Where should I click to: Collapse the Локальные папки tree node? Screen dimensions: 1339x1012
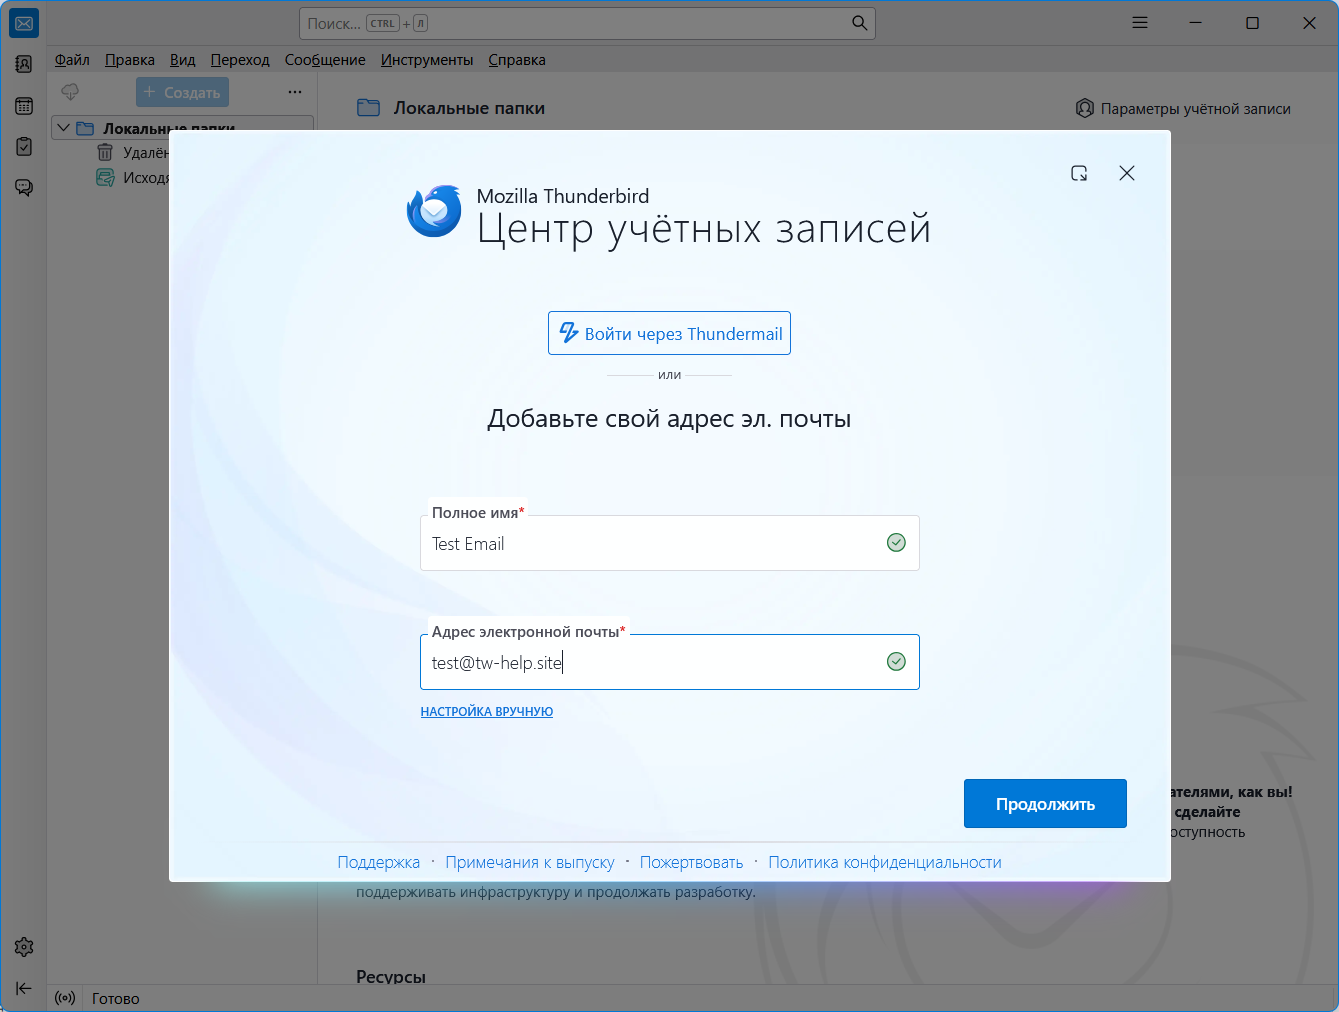[x=63, y=128]
